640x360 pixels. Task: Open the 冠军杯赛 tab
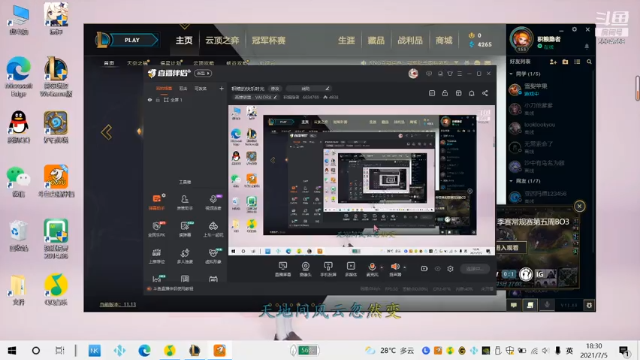[268, 40]
